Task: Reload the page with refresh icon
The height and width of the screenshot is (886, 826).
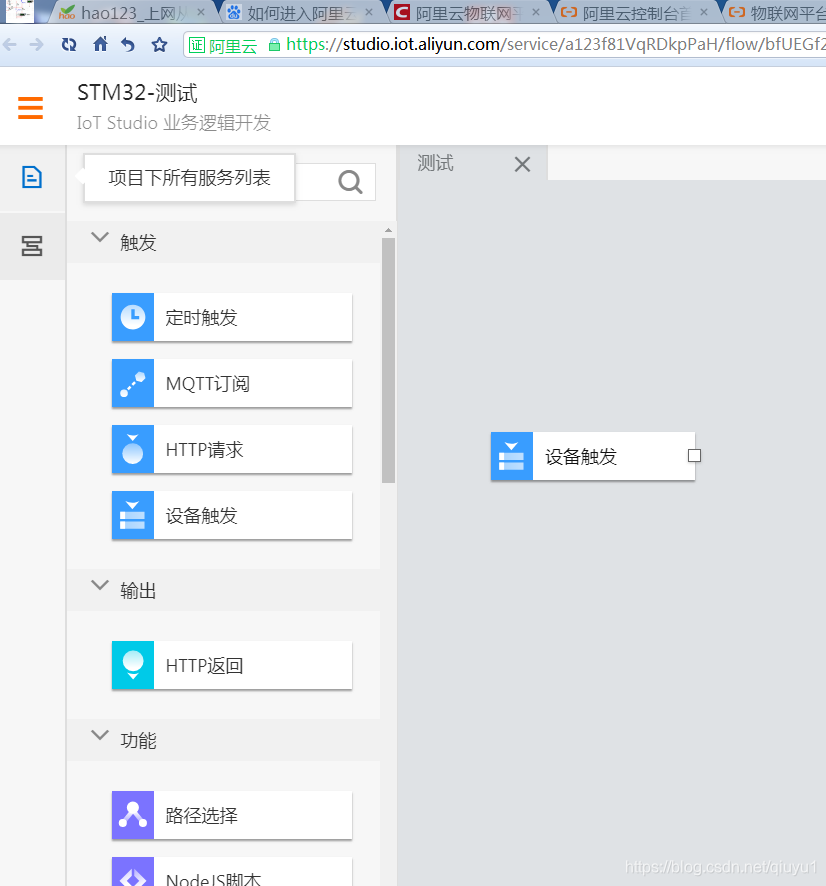Action: tap(69, 44)
